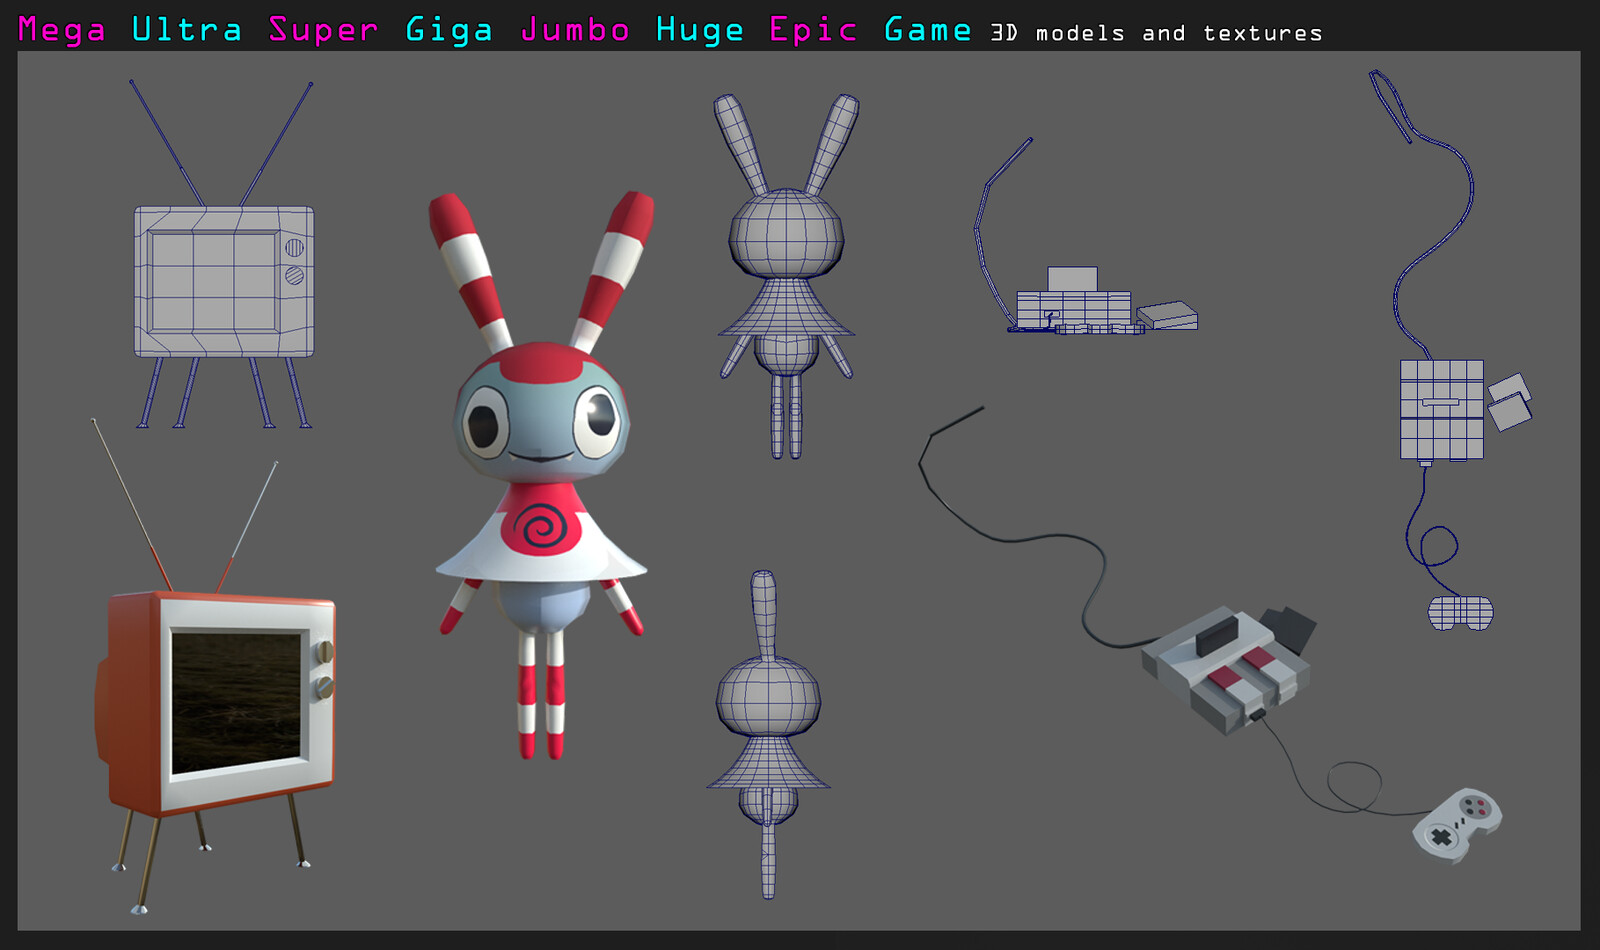Viewport: 1600px width, 950px height.
Task: Click the lower knob on the textured TV
Action: pos(325,687)
